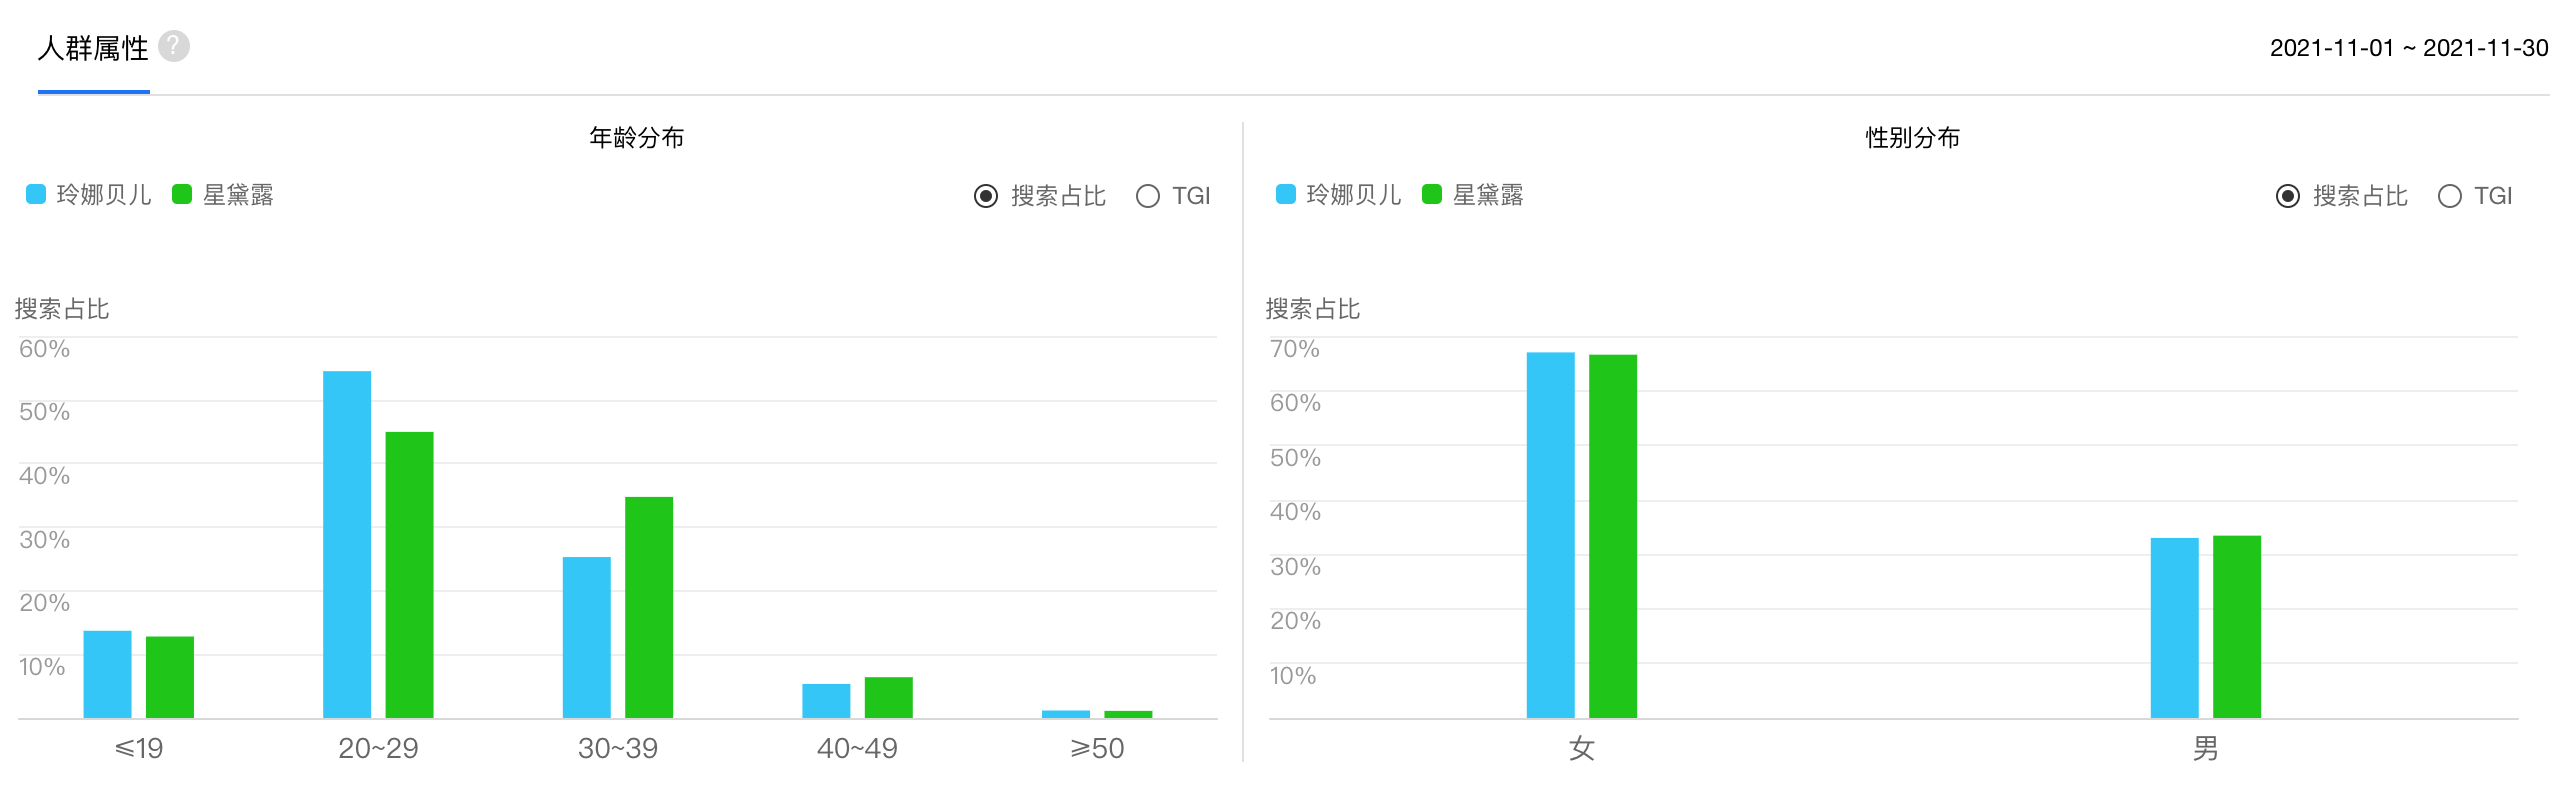Click the green bar for 女
This screenshot has height=790, width=2574.
coord(1612,536)
